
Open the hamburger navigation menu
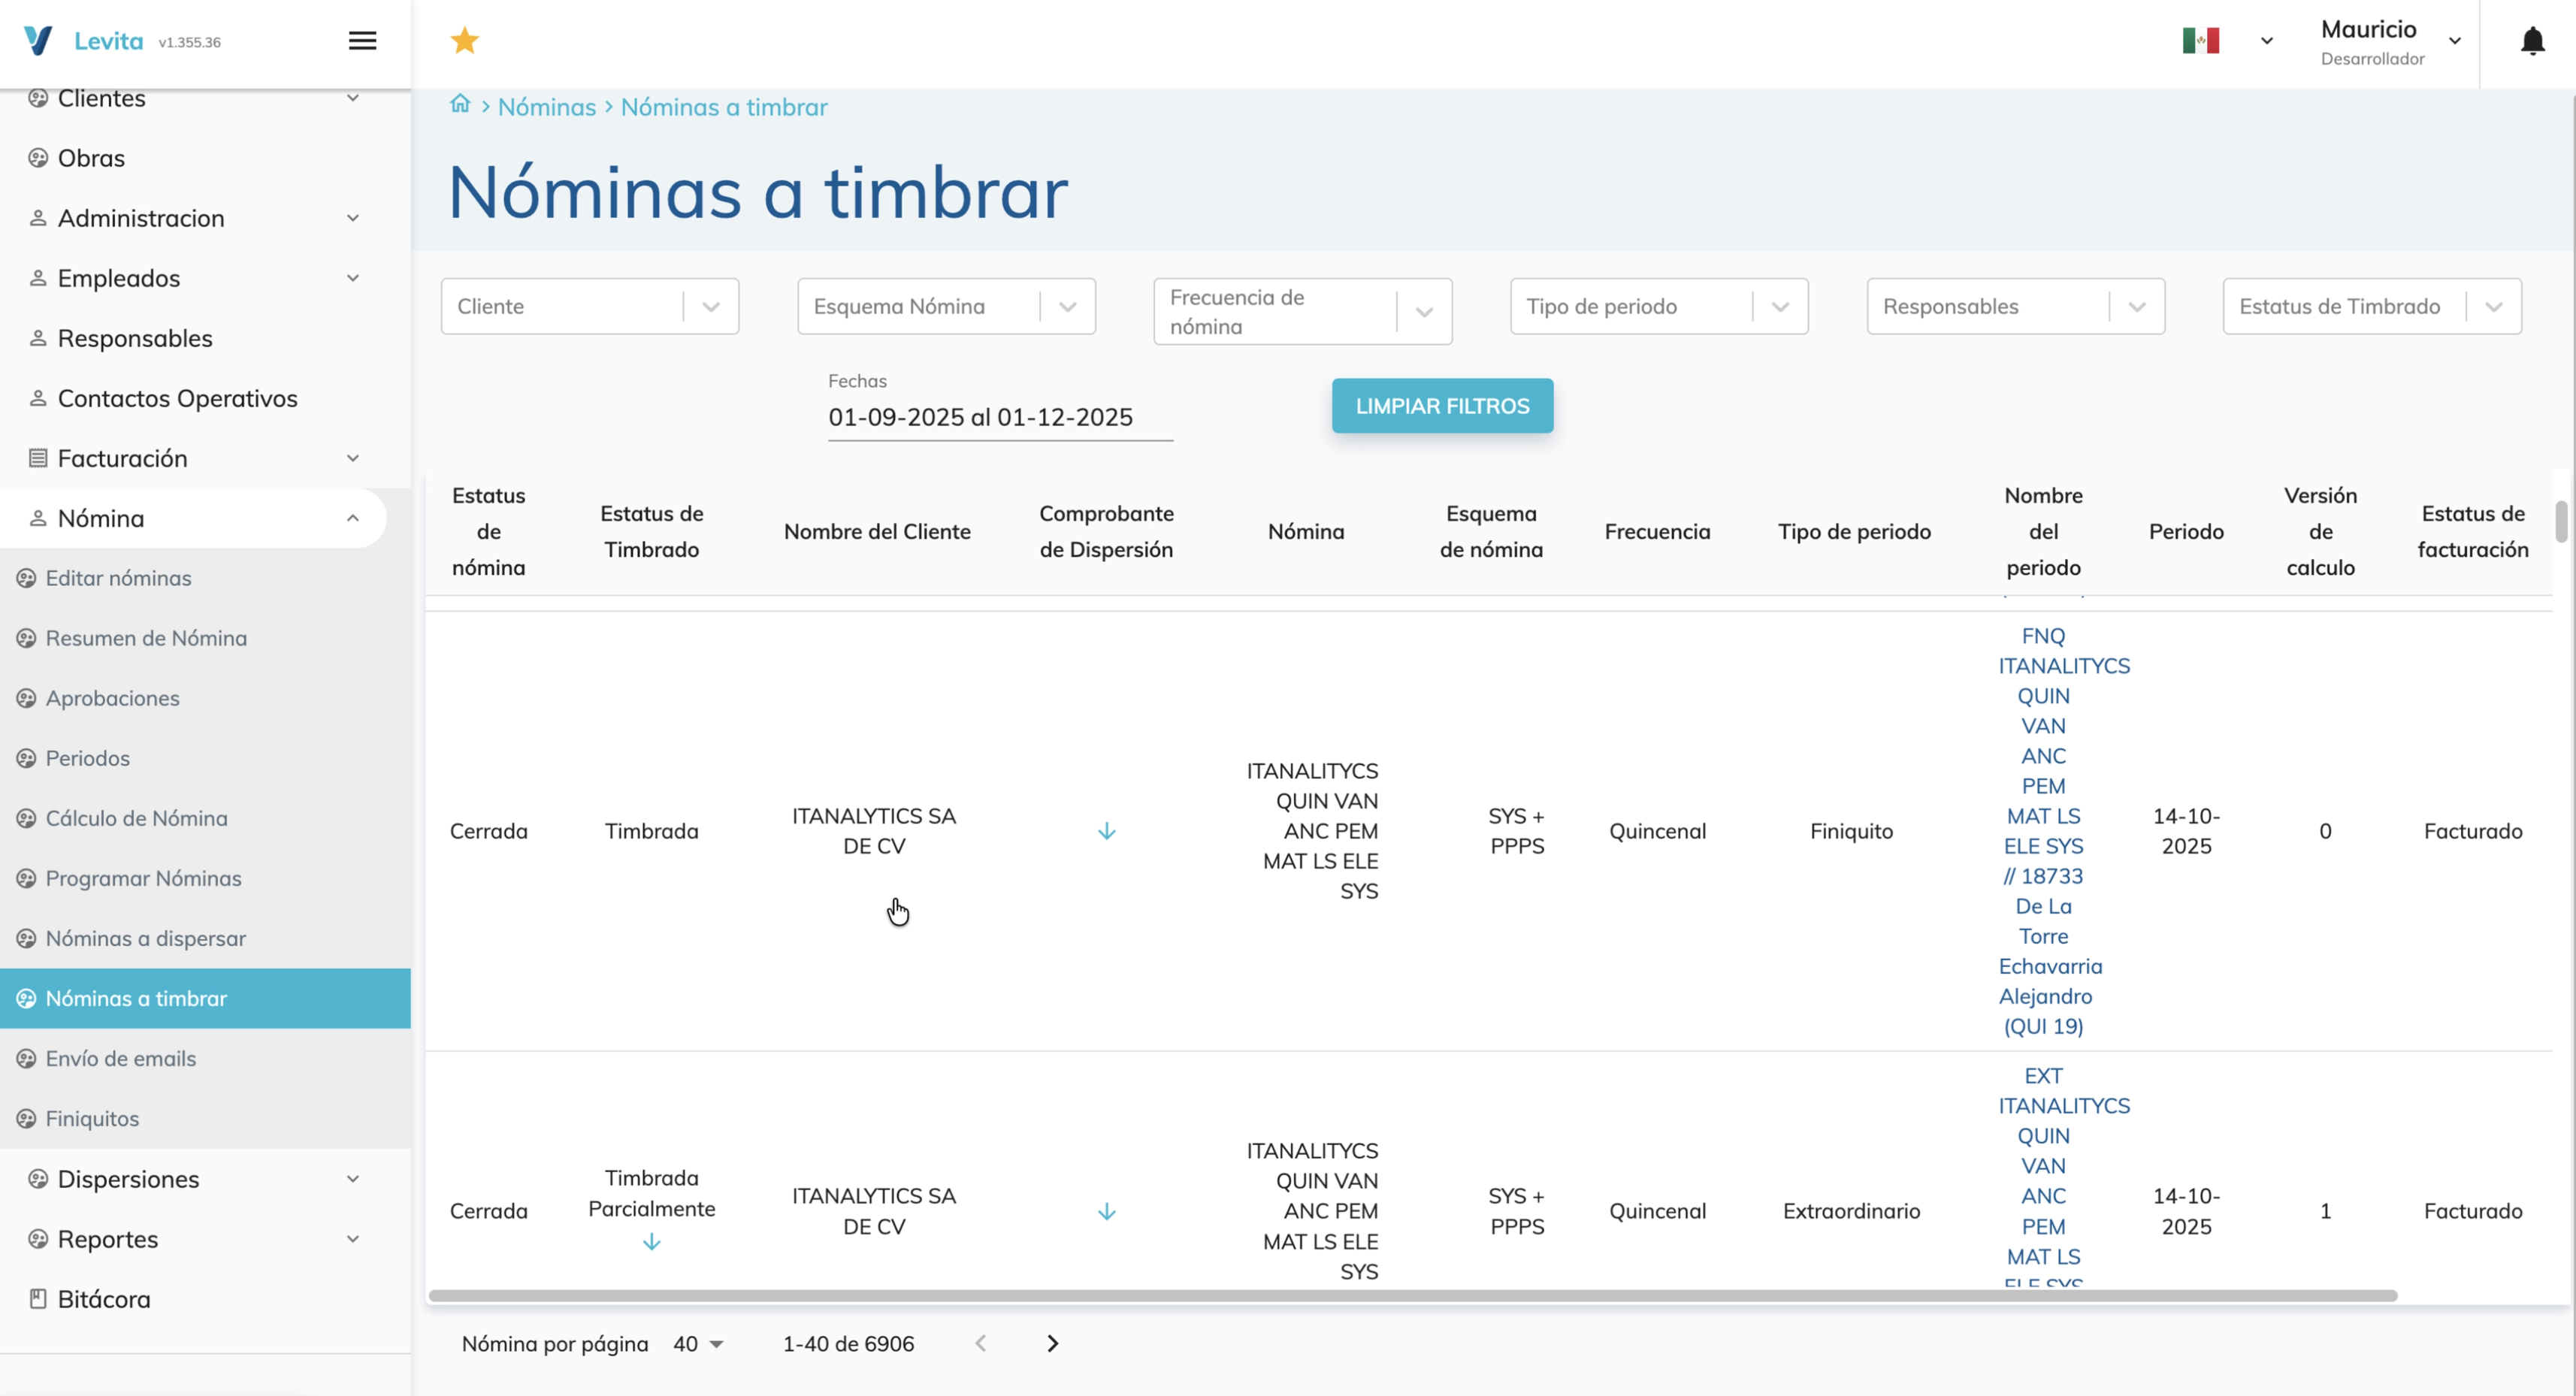click(362, 40)
